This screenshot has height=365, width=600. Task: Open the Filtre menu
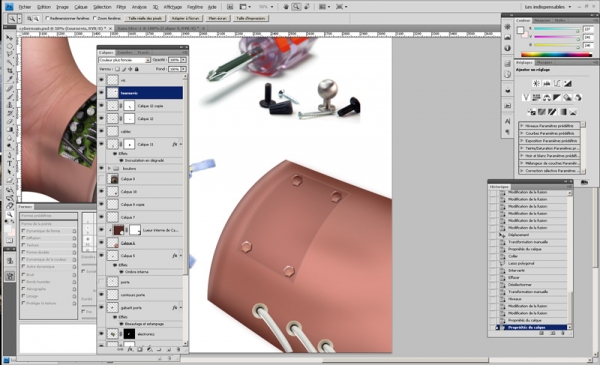coord(121,7)
